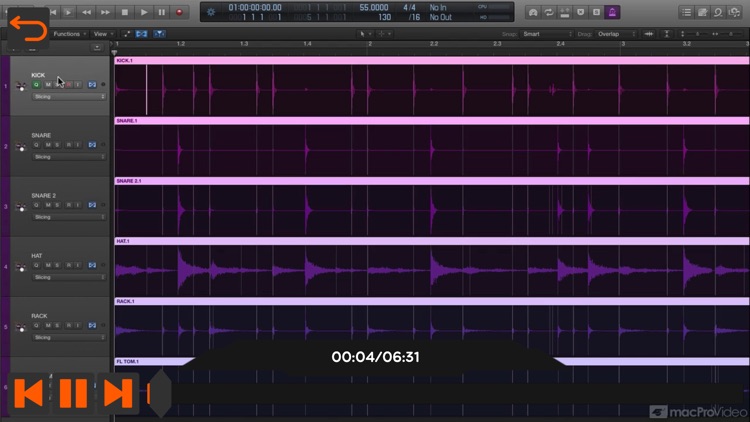The width and height of the screenshot is (750, 422).
Task: Open SNARE track Slicing flex mode dropdown
Action: (68, 157)
